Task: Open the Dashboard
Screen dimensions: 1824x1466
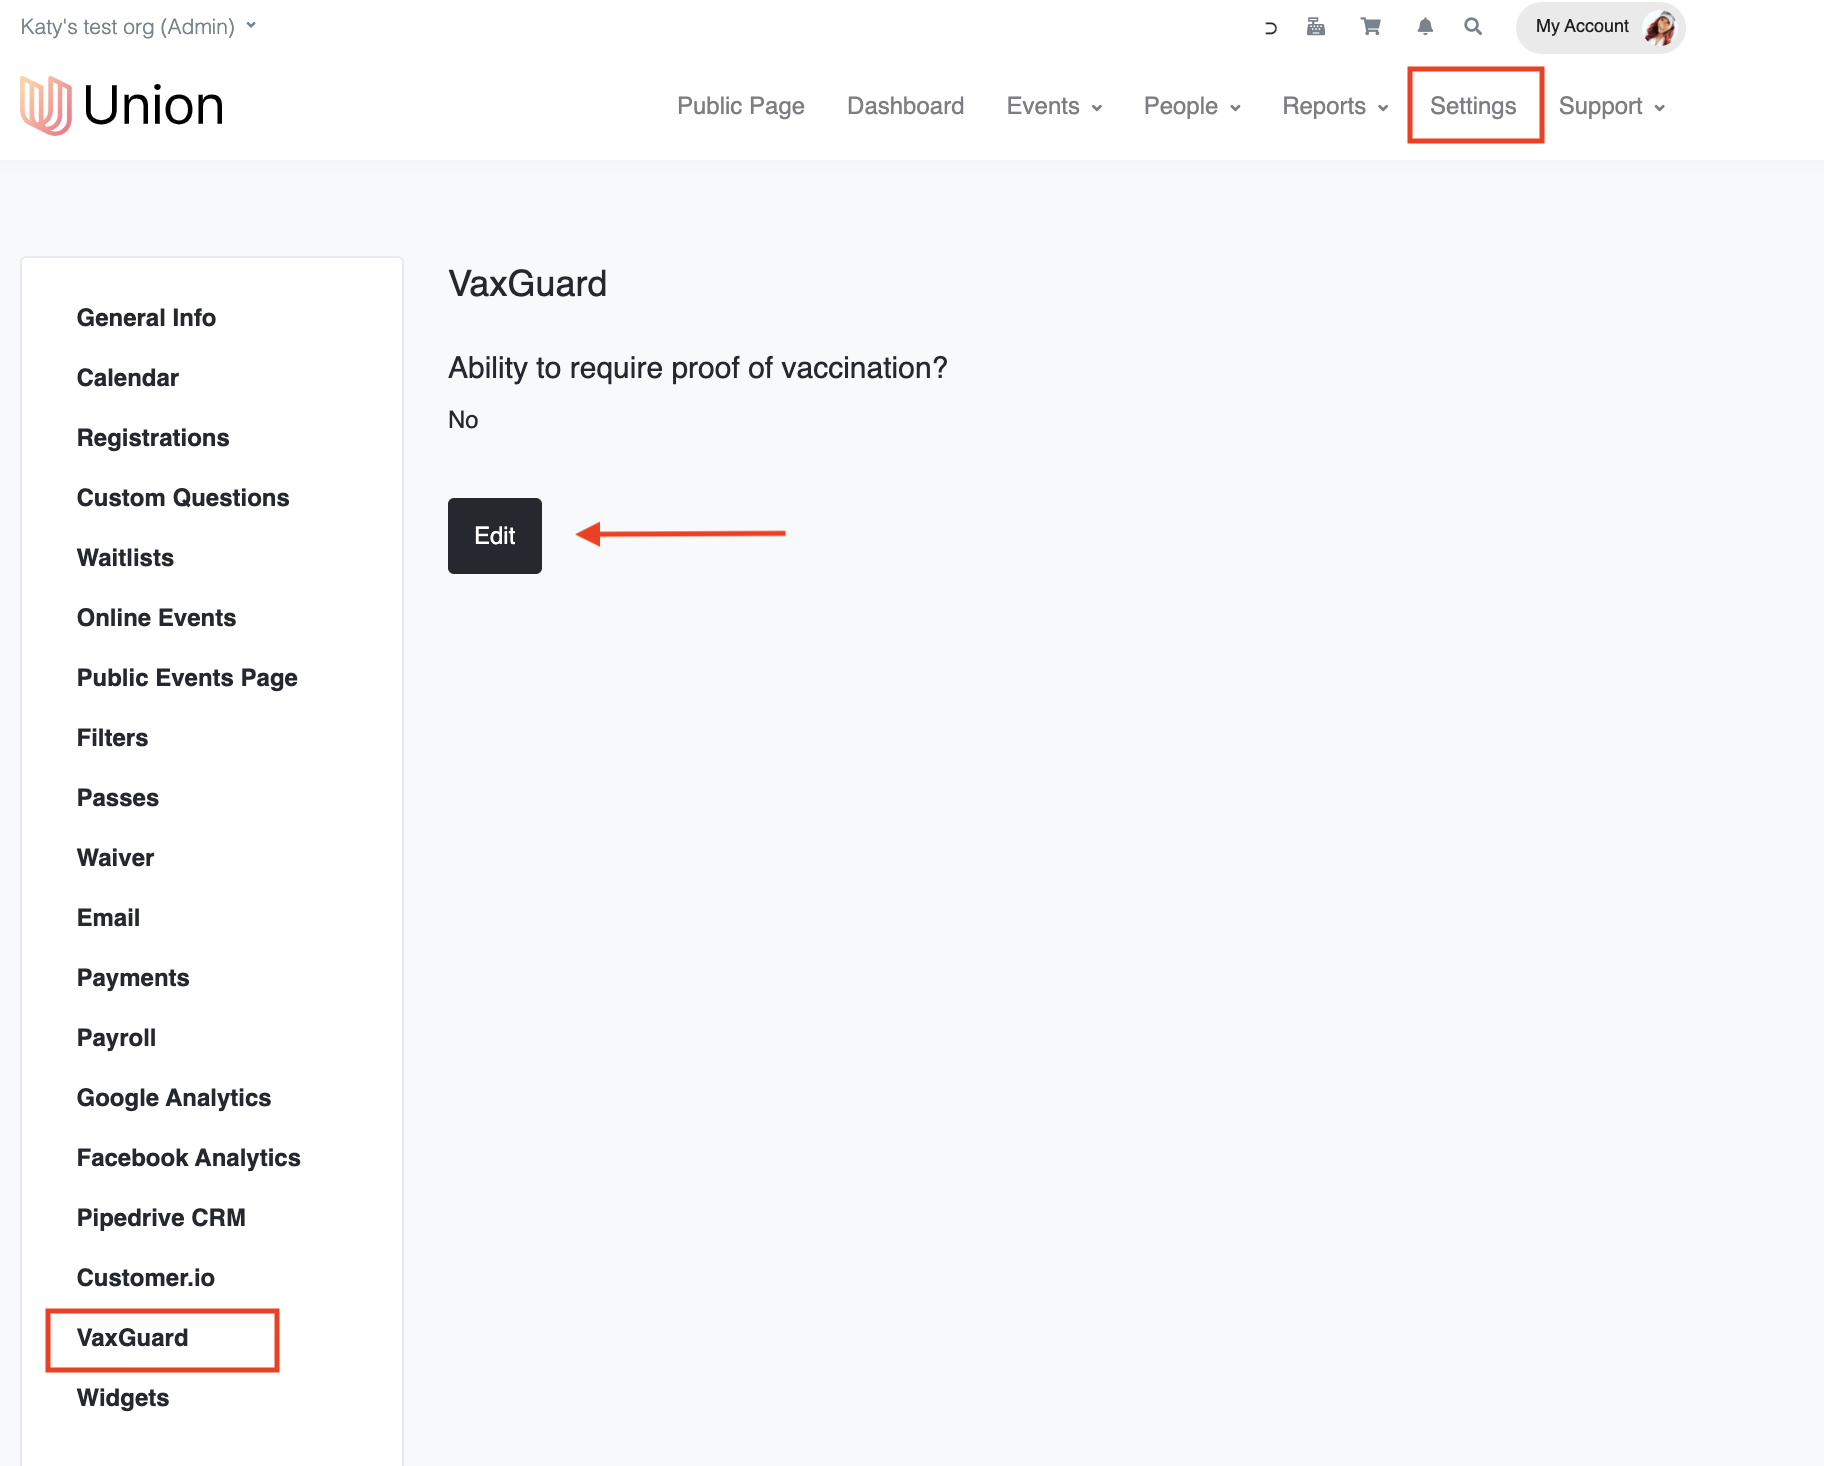Action: tap(905, 106)
